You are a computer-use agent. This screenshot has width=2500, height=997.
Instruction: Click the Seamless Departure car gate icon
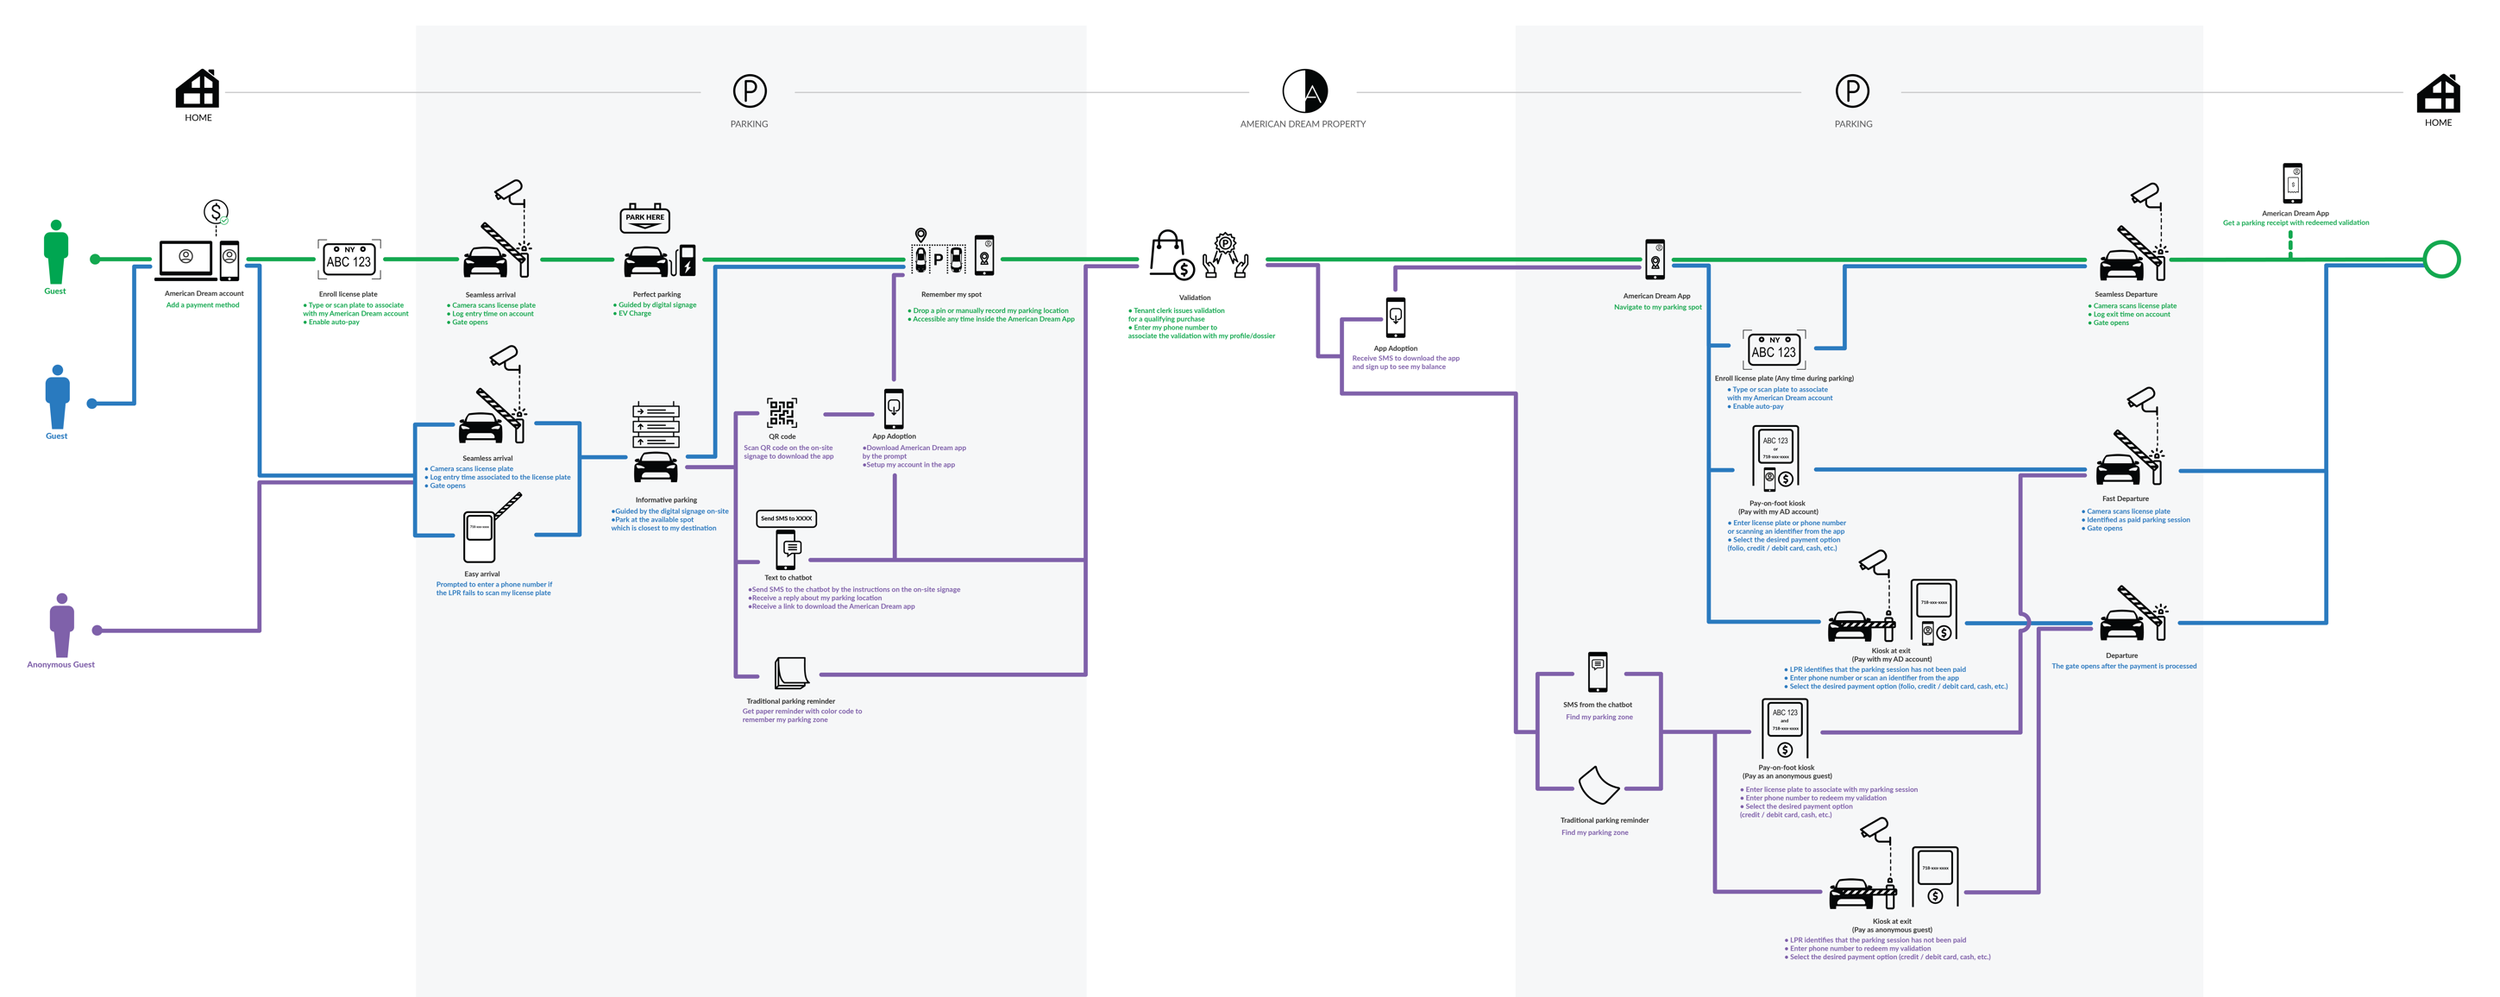(2132, 253)
